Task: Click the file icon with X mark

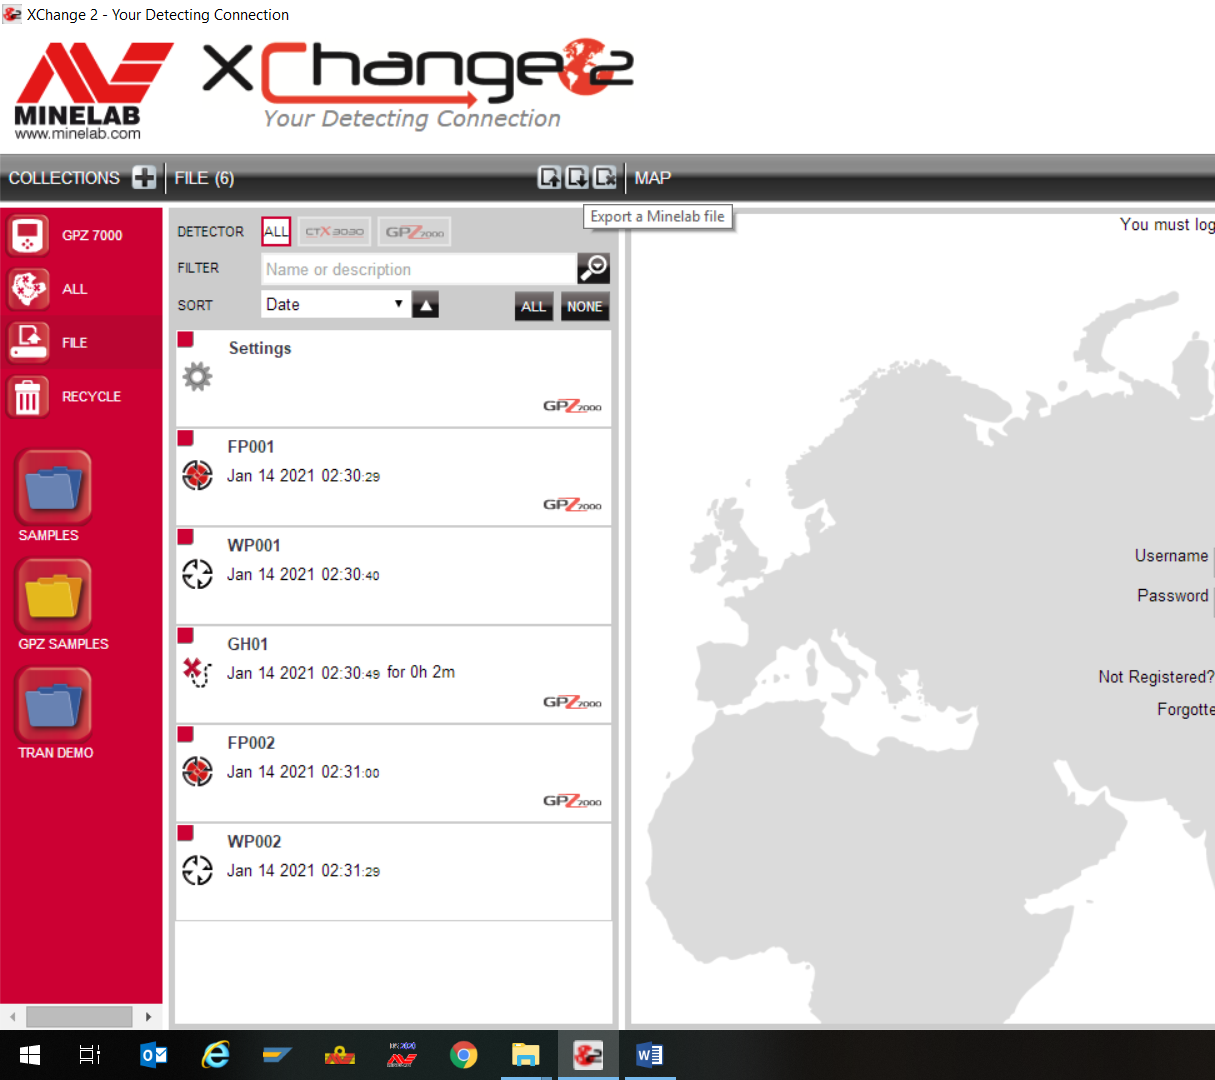Action: tap(605, 177)
